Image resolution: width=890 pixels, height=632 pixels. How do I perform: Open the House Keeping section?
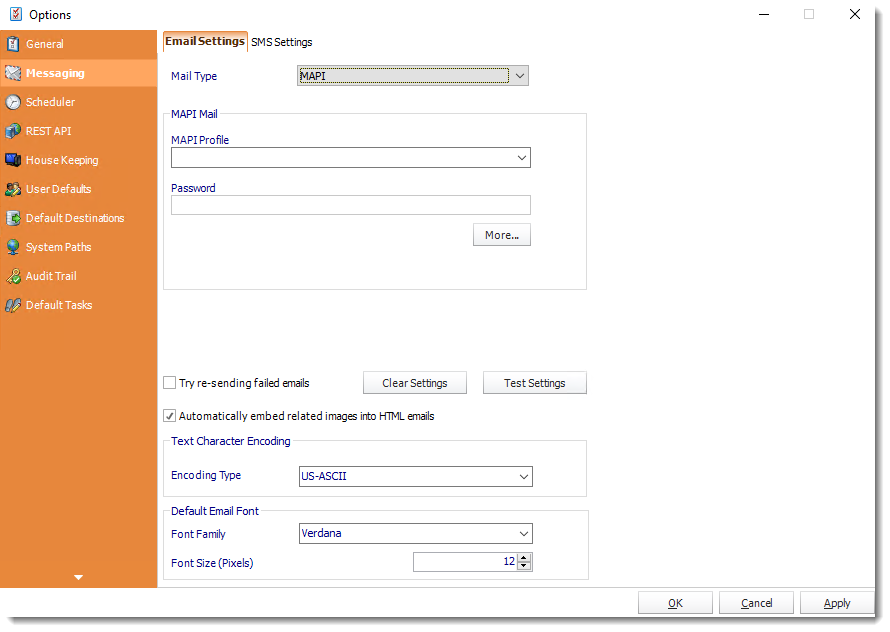click(x=62, y=160)
